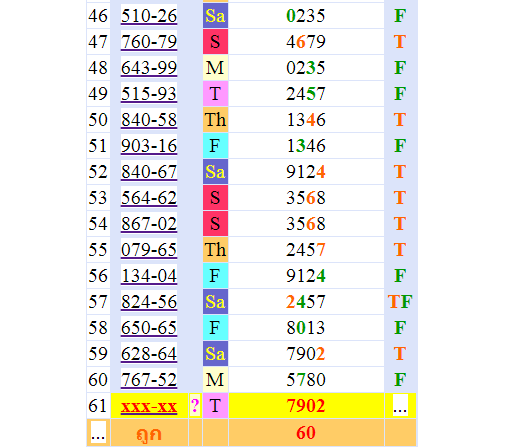Open the 840-67 result link
This screenshot has height=448, width=509.
point(149,172)
